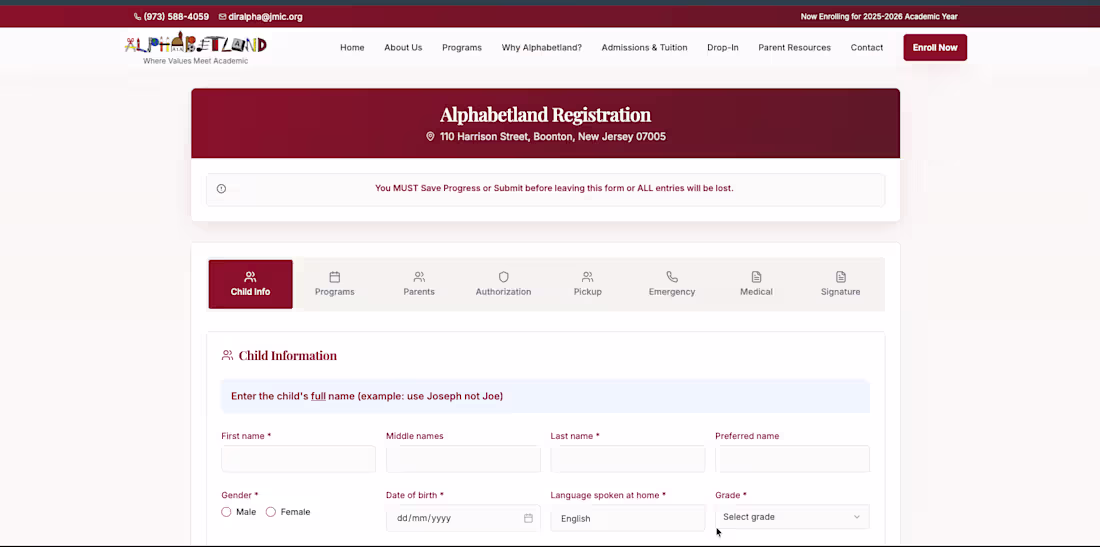The height and width of the screenshot is (547, 1100).
Task: Switch to the Parents tab
Action: (x=419, y=284)
